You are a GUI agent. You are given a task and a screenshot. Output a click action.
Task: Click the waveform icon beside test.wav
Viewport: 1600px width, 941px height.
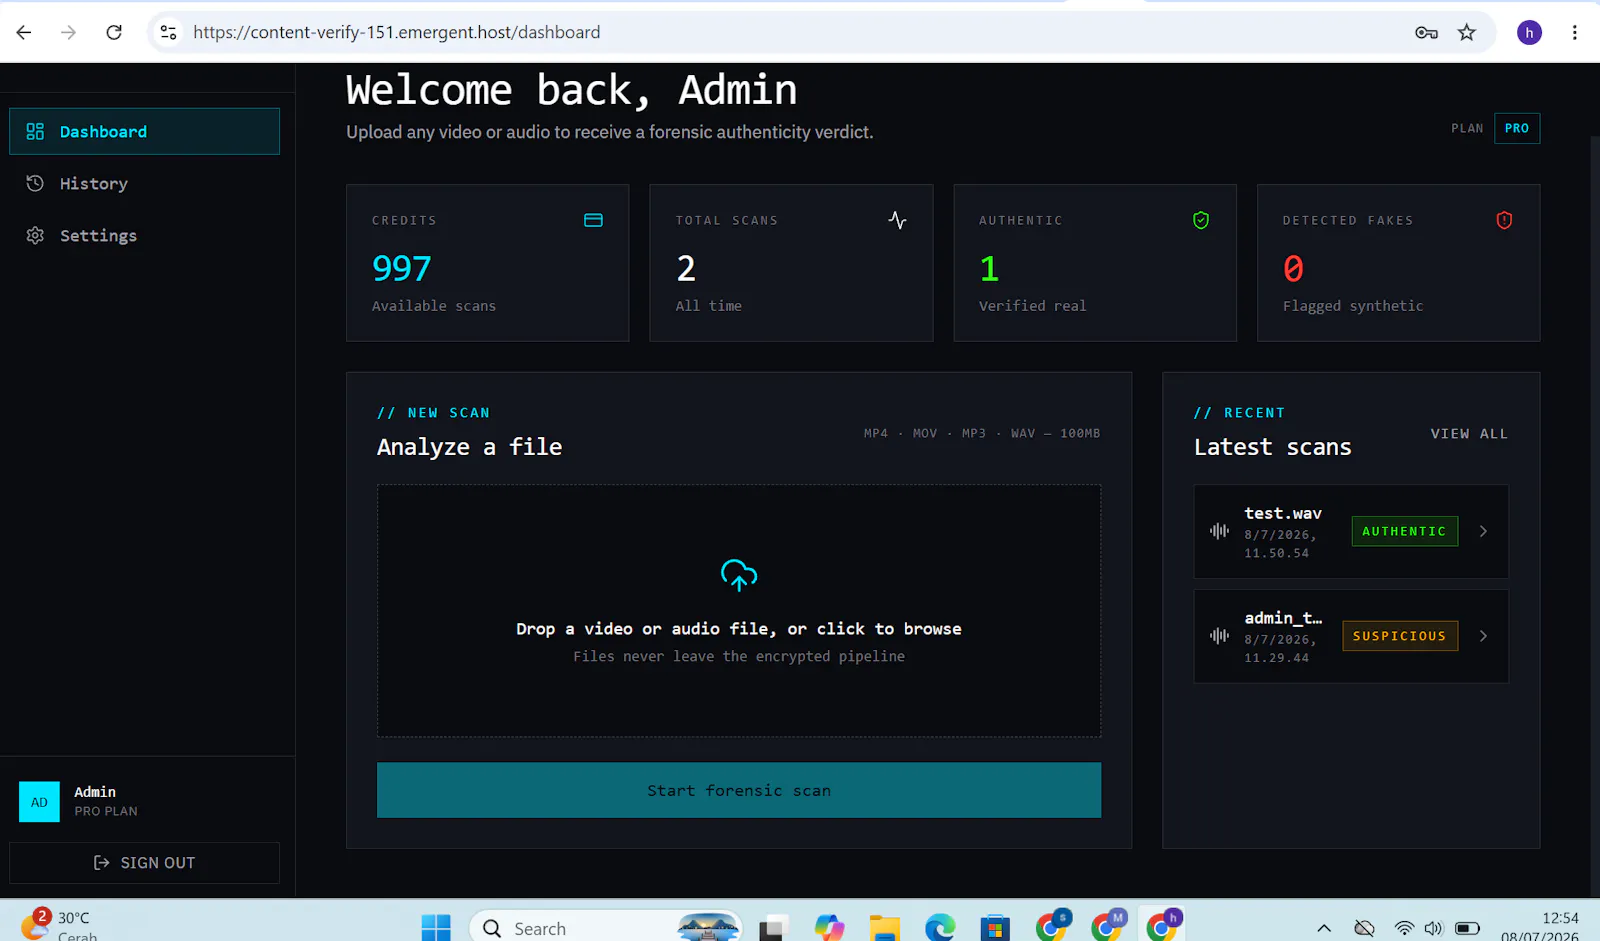pyautogui.click(x=1219, y=531)
